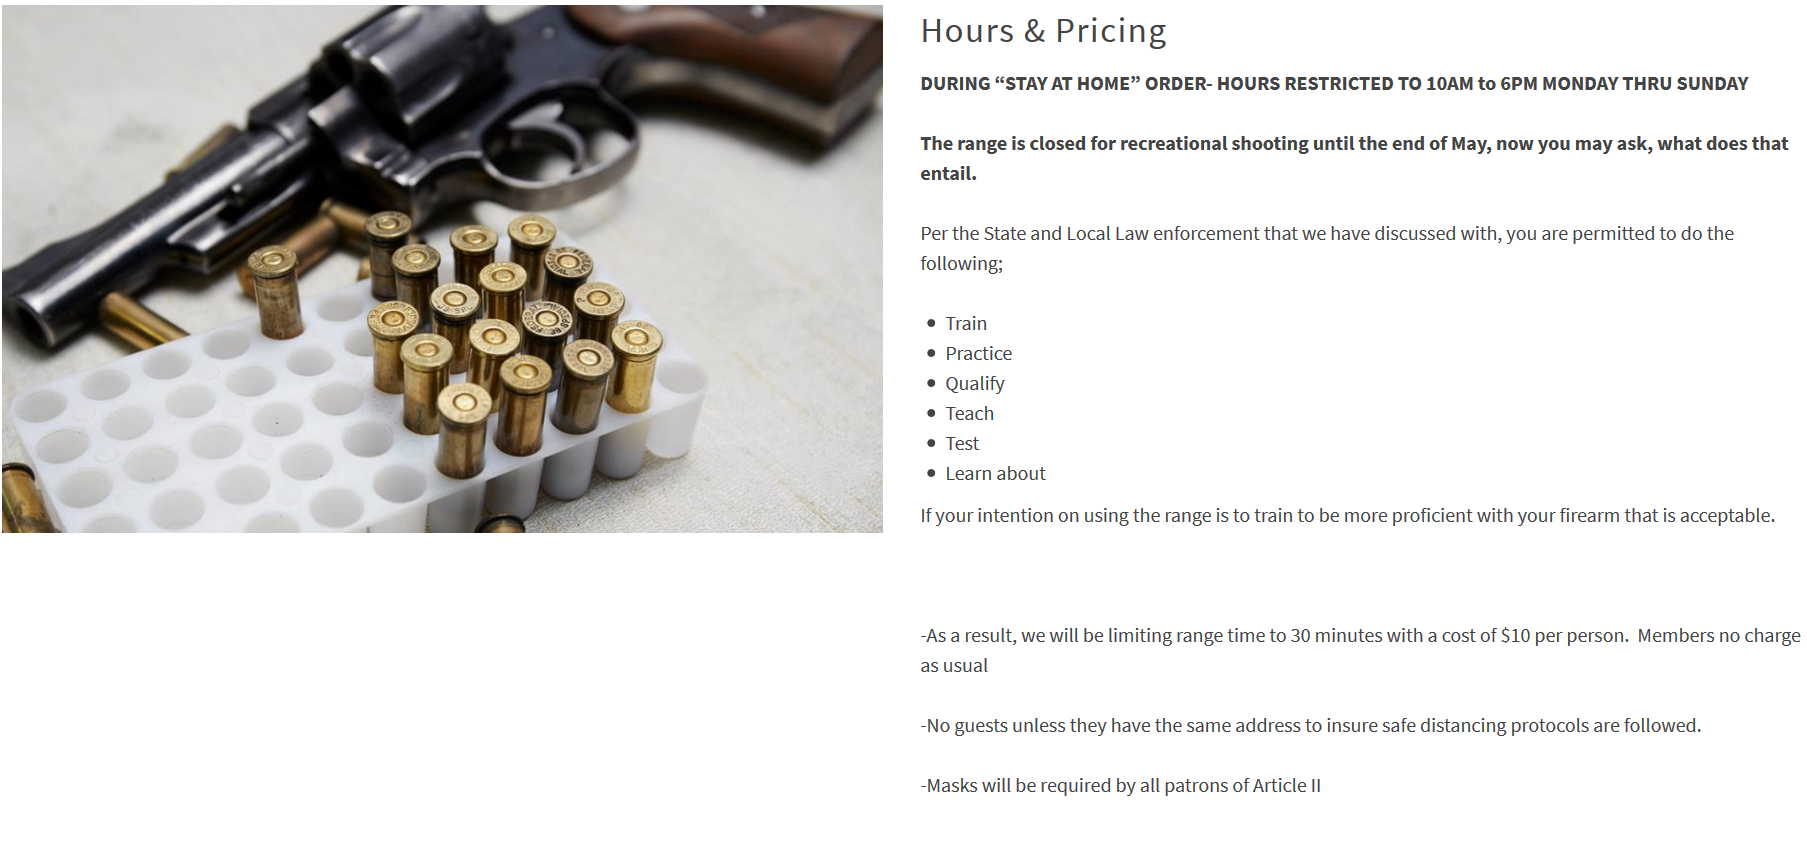
Task: Click the State and Local Law enforcement paragraph
Action: pos(1326,248)
